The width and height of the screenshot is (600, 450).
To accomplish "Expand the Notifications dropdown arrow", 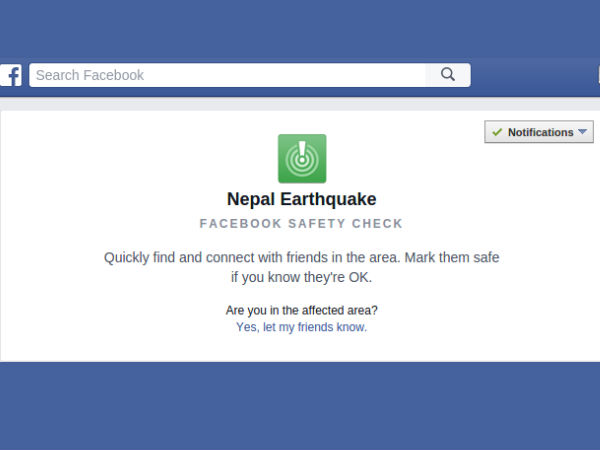I will pyautogui.click(x=583, y=132).
